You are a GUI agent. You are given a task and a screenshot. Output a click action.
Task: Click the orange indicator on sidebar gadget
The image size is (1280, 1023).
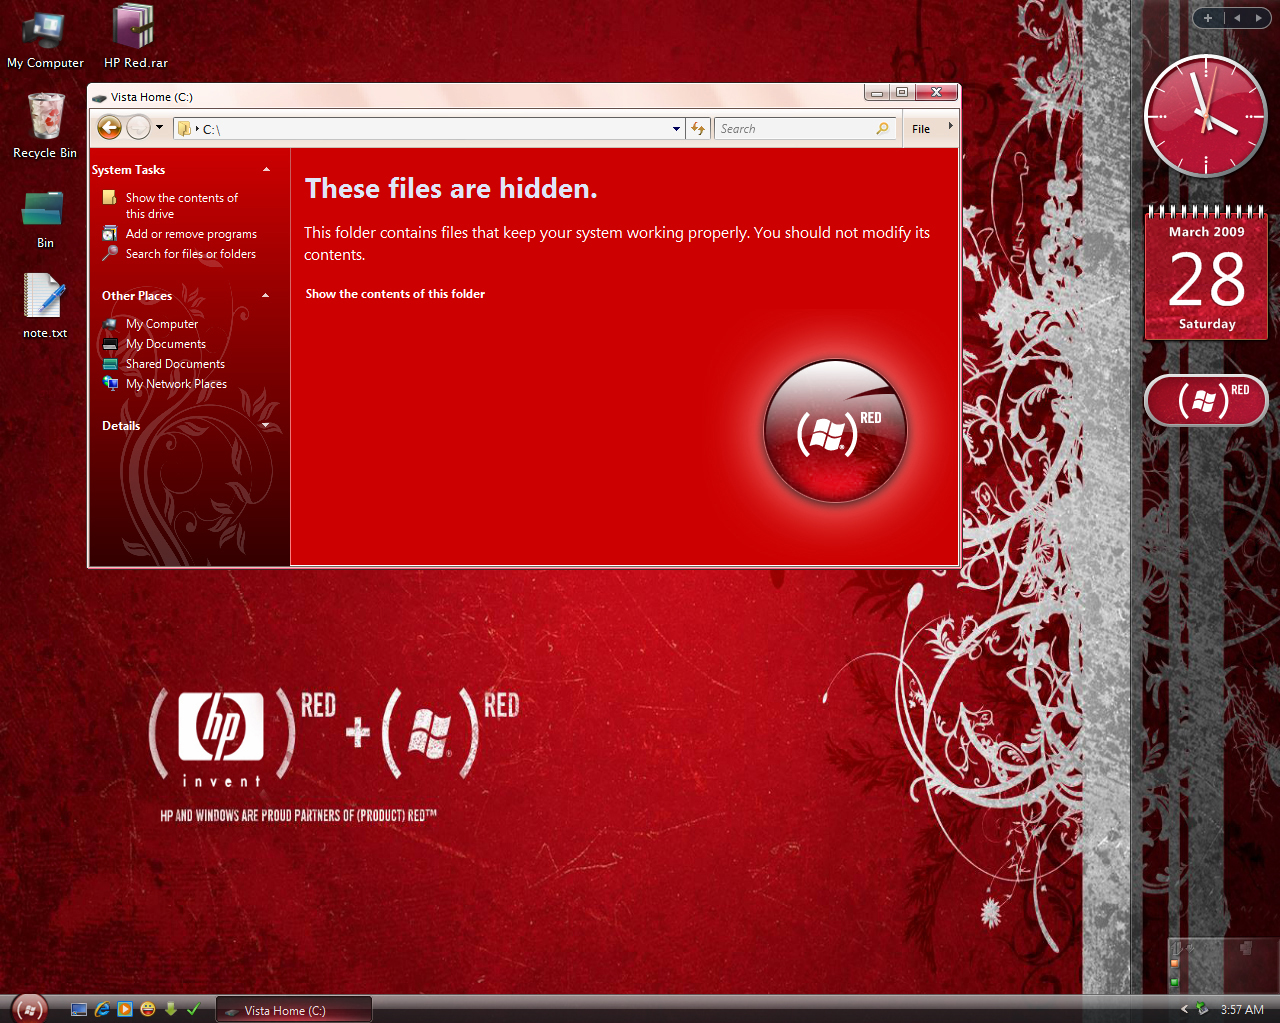(x=1175, y=964)
